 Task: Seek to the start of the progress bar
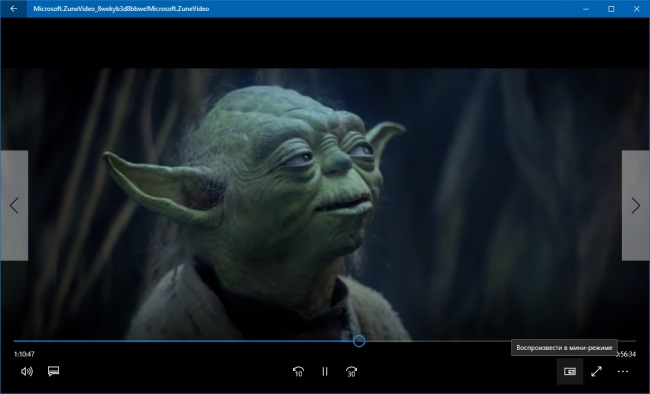point(15,341)
